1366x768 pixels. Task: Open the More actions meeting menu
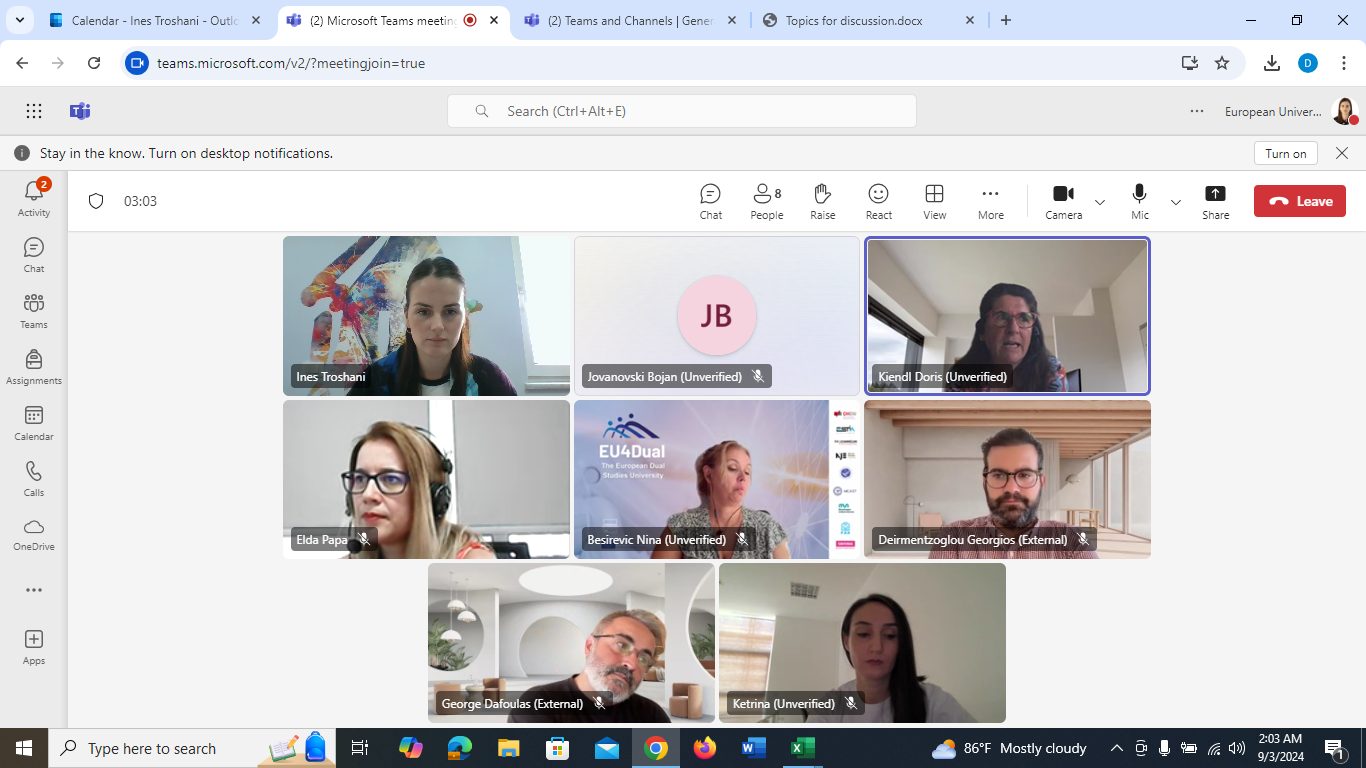pos(990,201)
